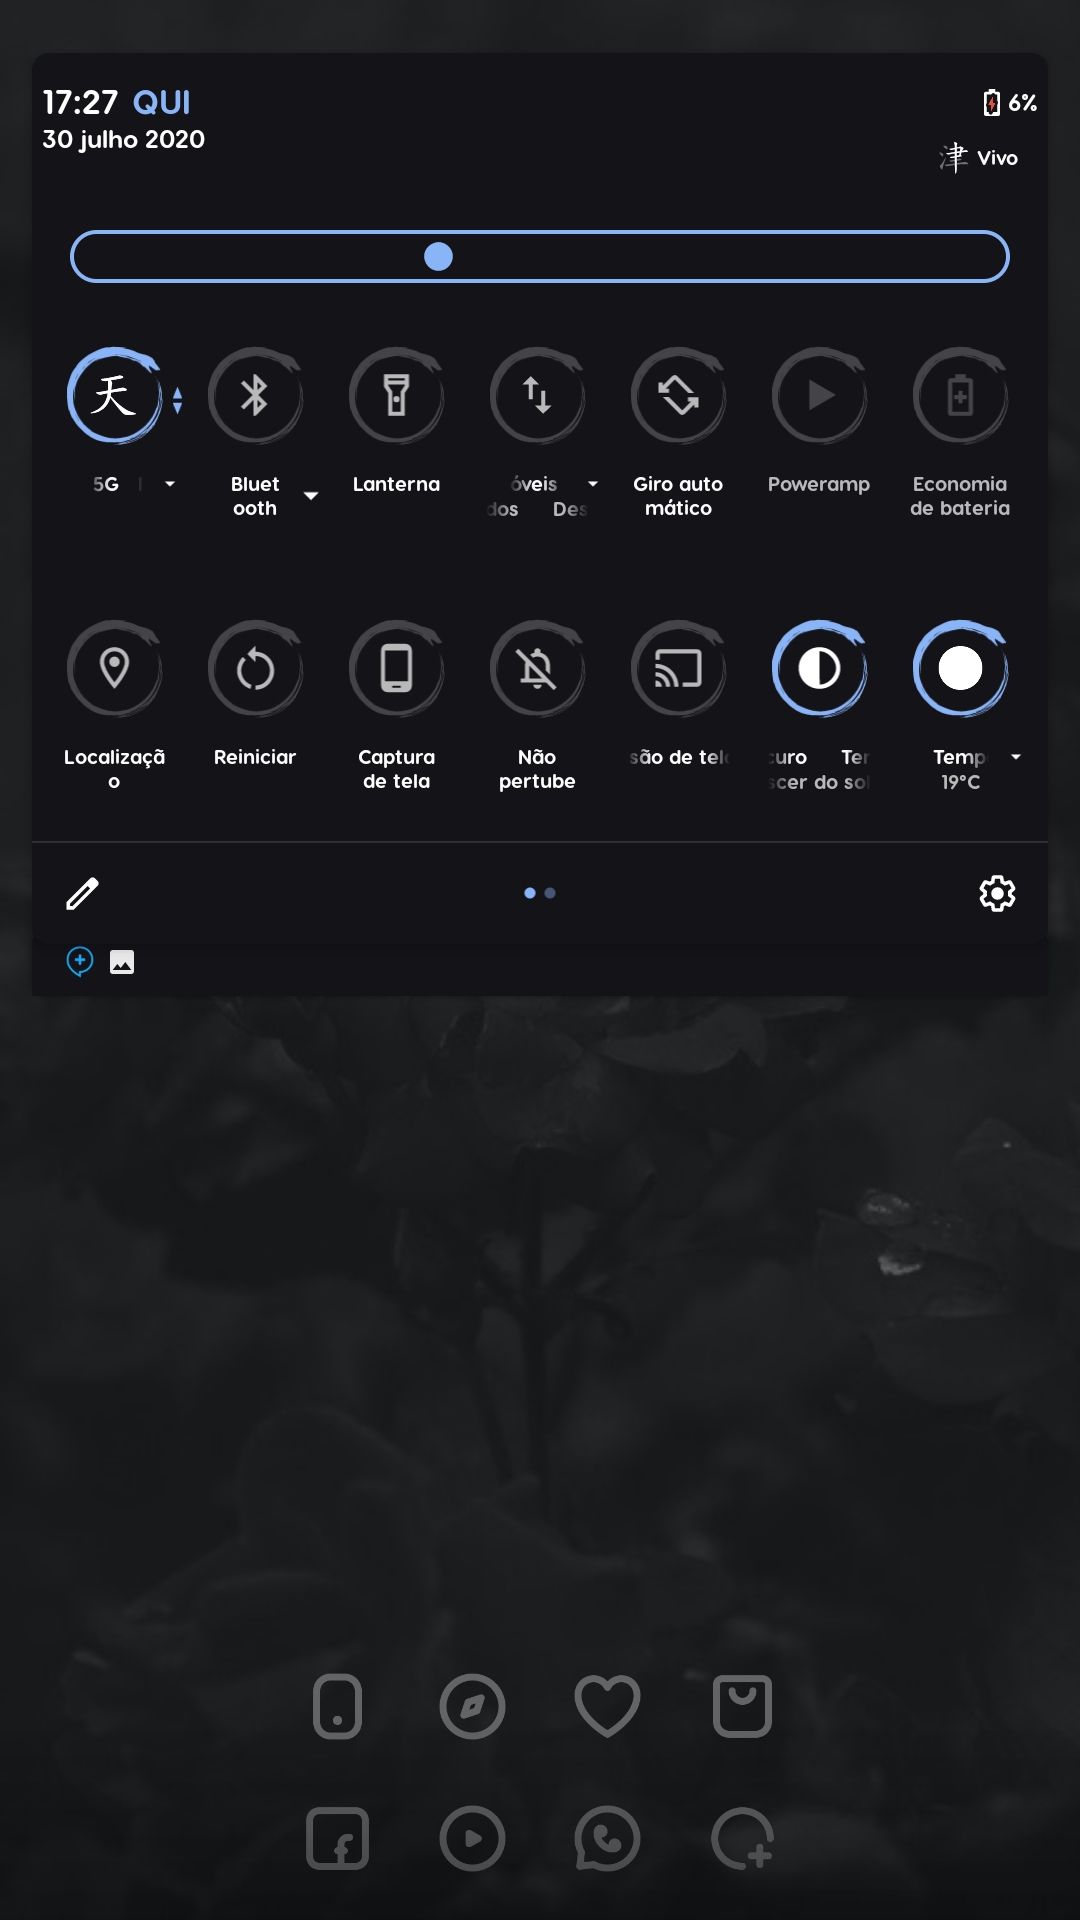
Task: Select first quick settings page dot
Action: tap(530, 893)
